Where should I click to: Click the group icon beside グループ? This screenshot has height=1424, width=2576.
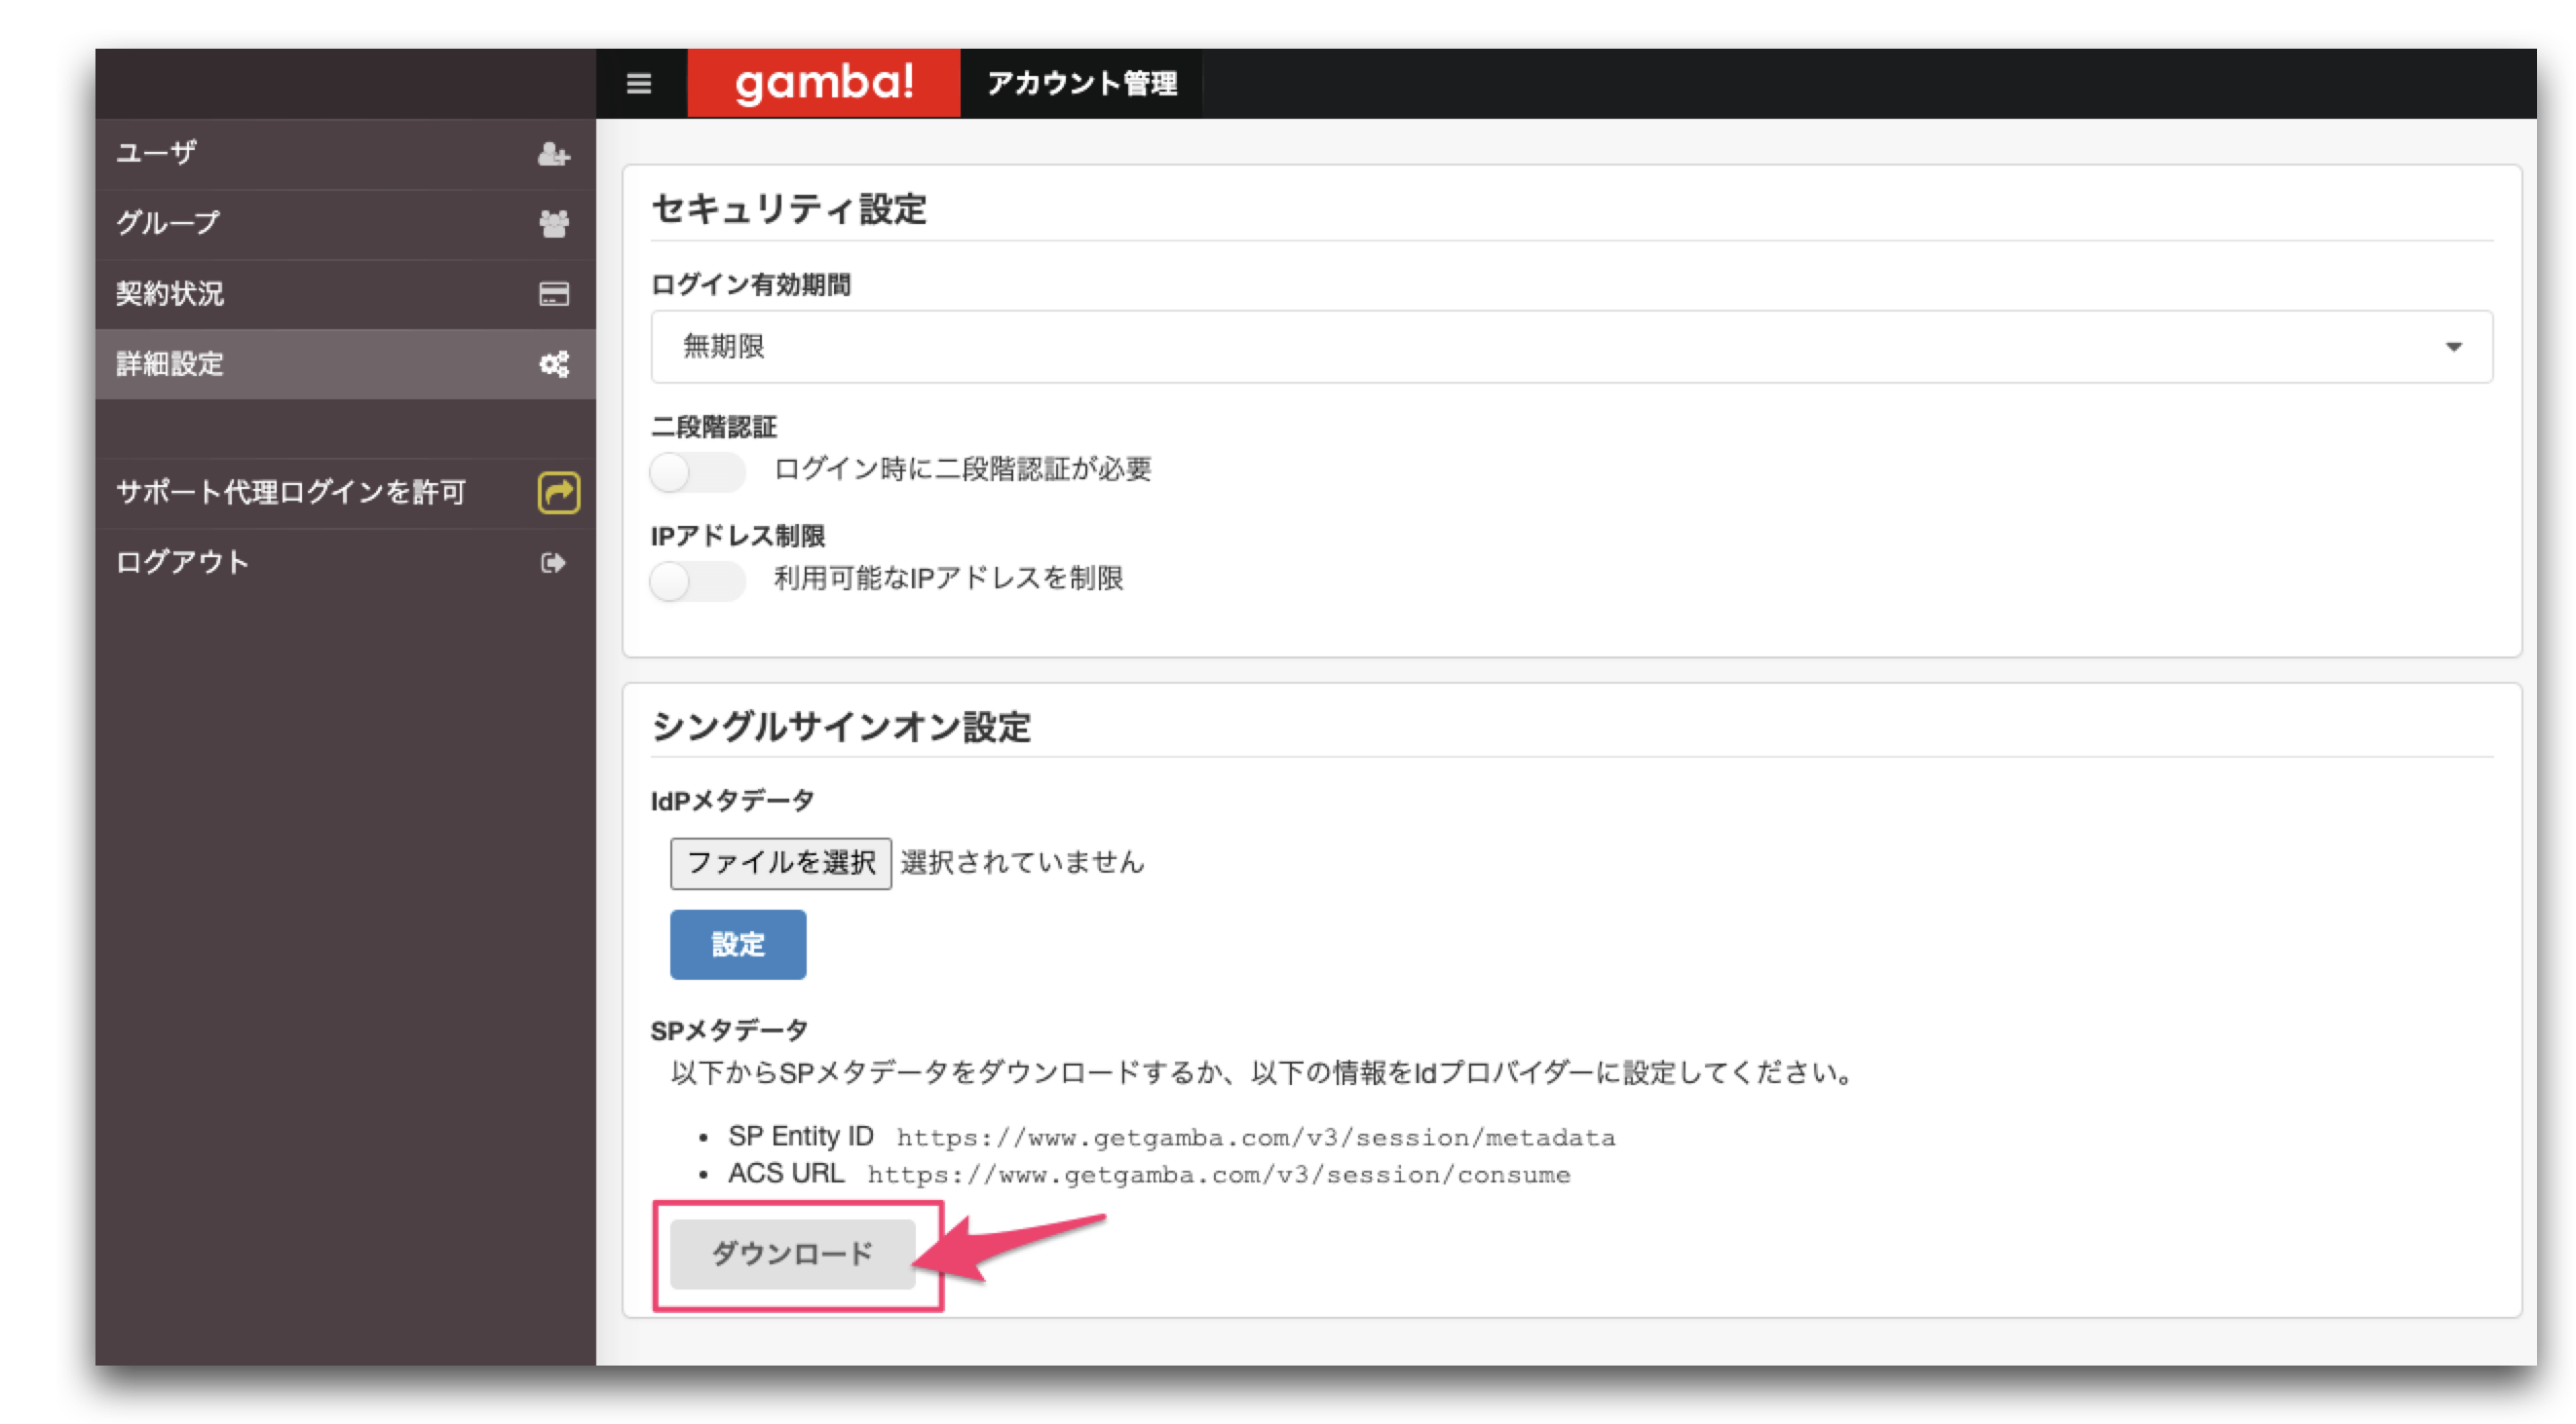554,224
